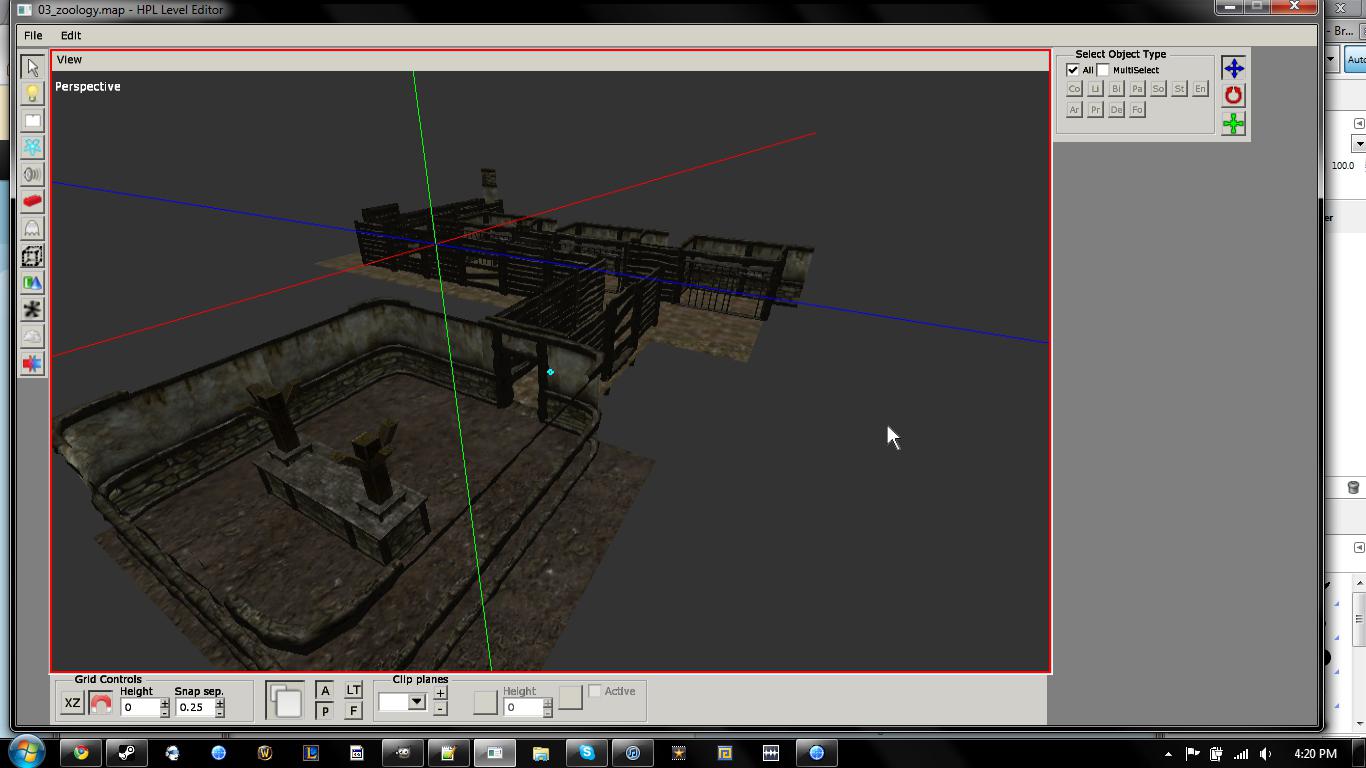Pick the red brick Static Objects tool
Image resolution: width=1366 pixels, height=768 pixels.
pyautogui.click(x=32, y=201)
